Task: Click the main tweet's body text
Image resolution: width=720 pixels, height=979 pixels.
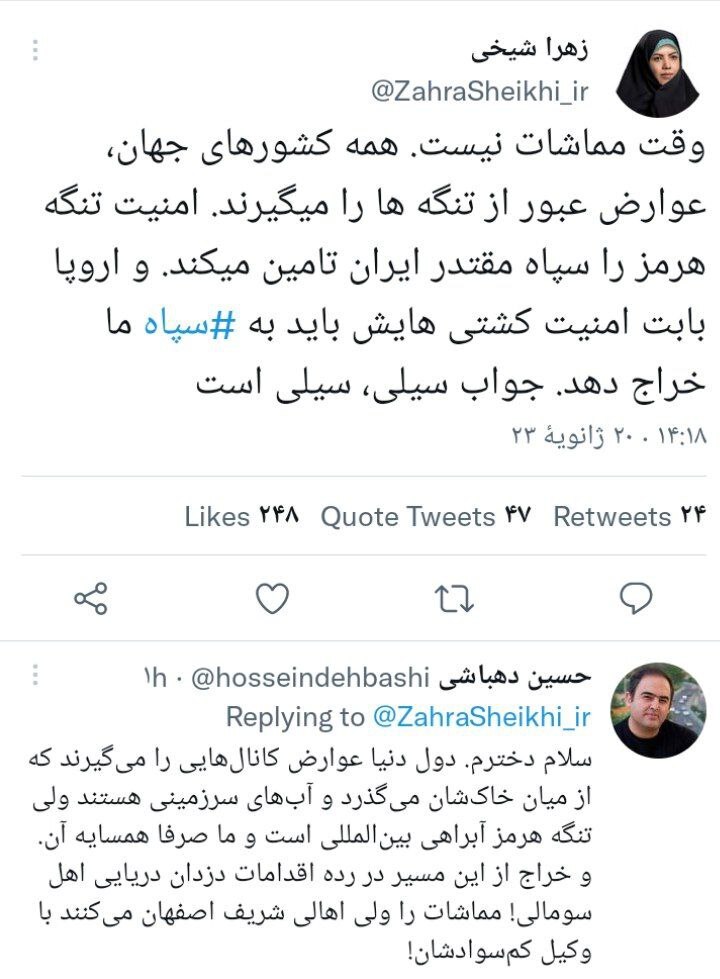Action: (x=375, y=264)
